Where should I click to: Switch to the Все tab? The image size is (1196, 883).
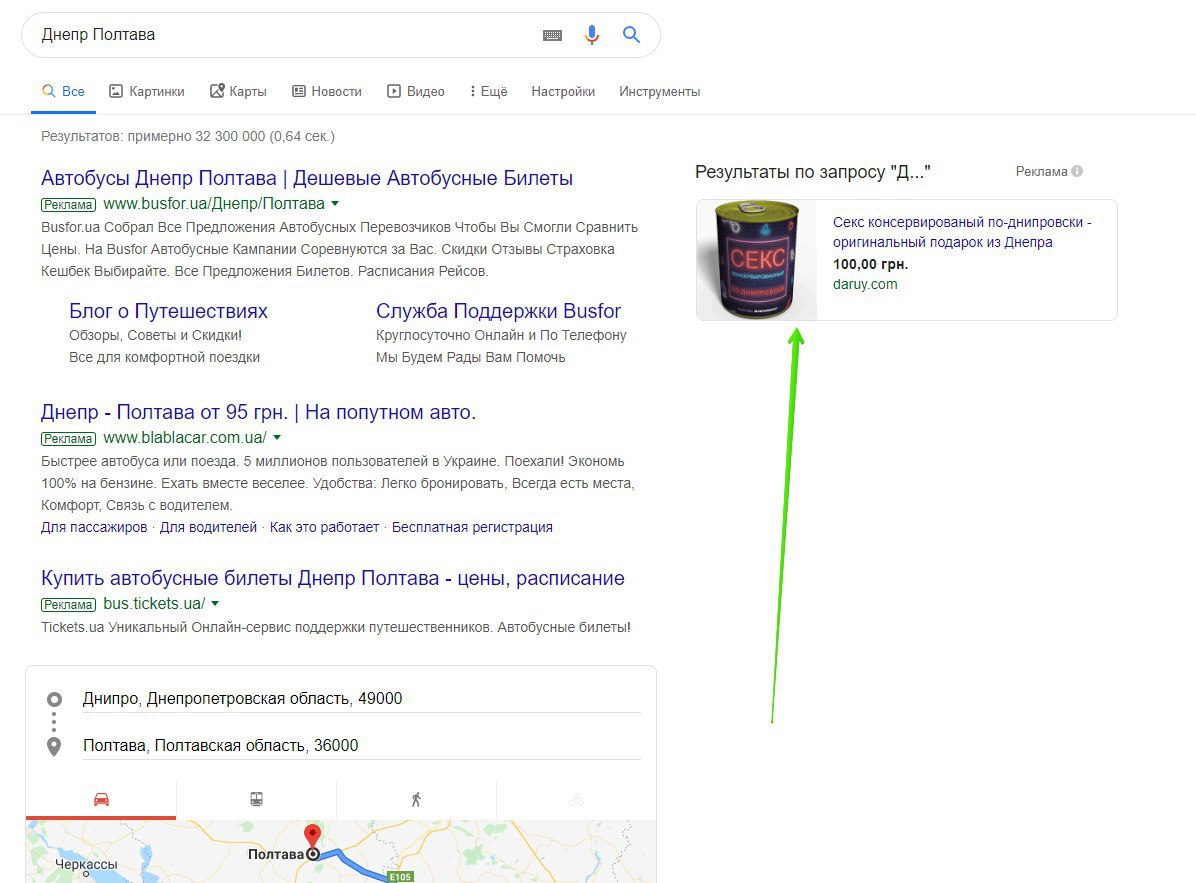click(63, 92)
